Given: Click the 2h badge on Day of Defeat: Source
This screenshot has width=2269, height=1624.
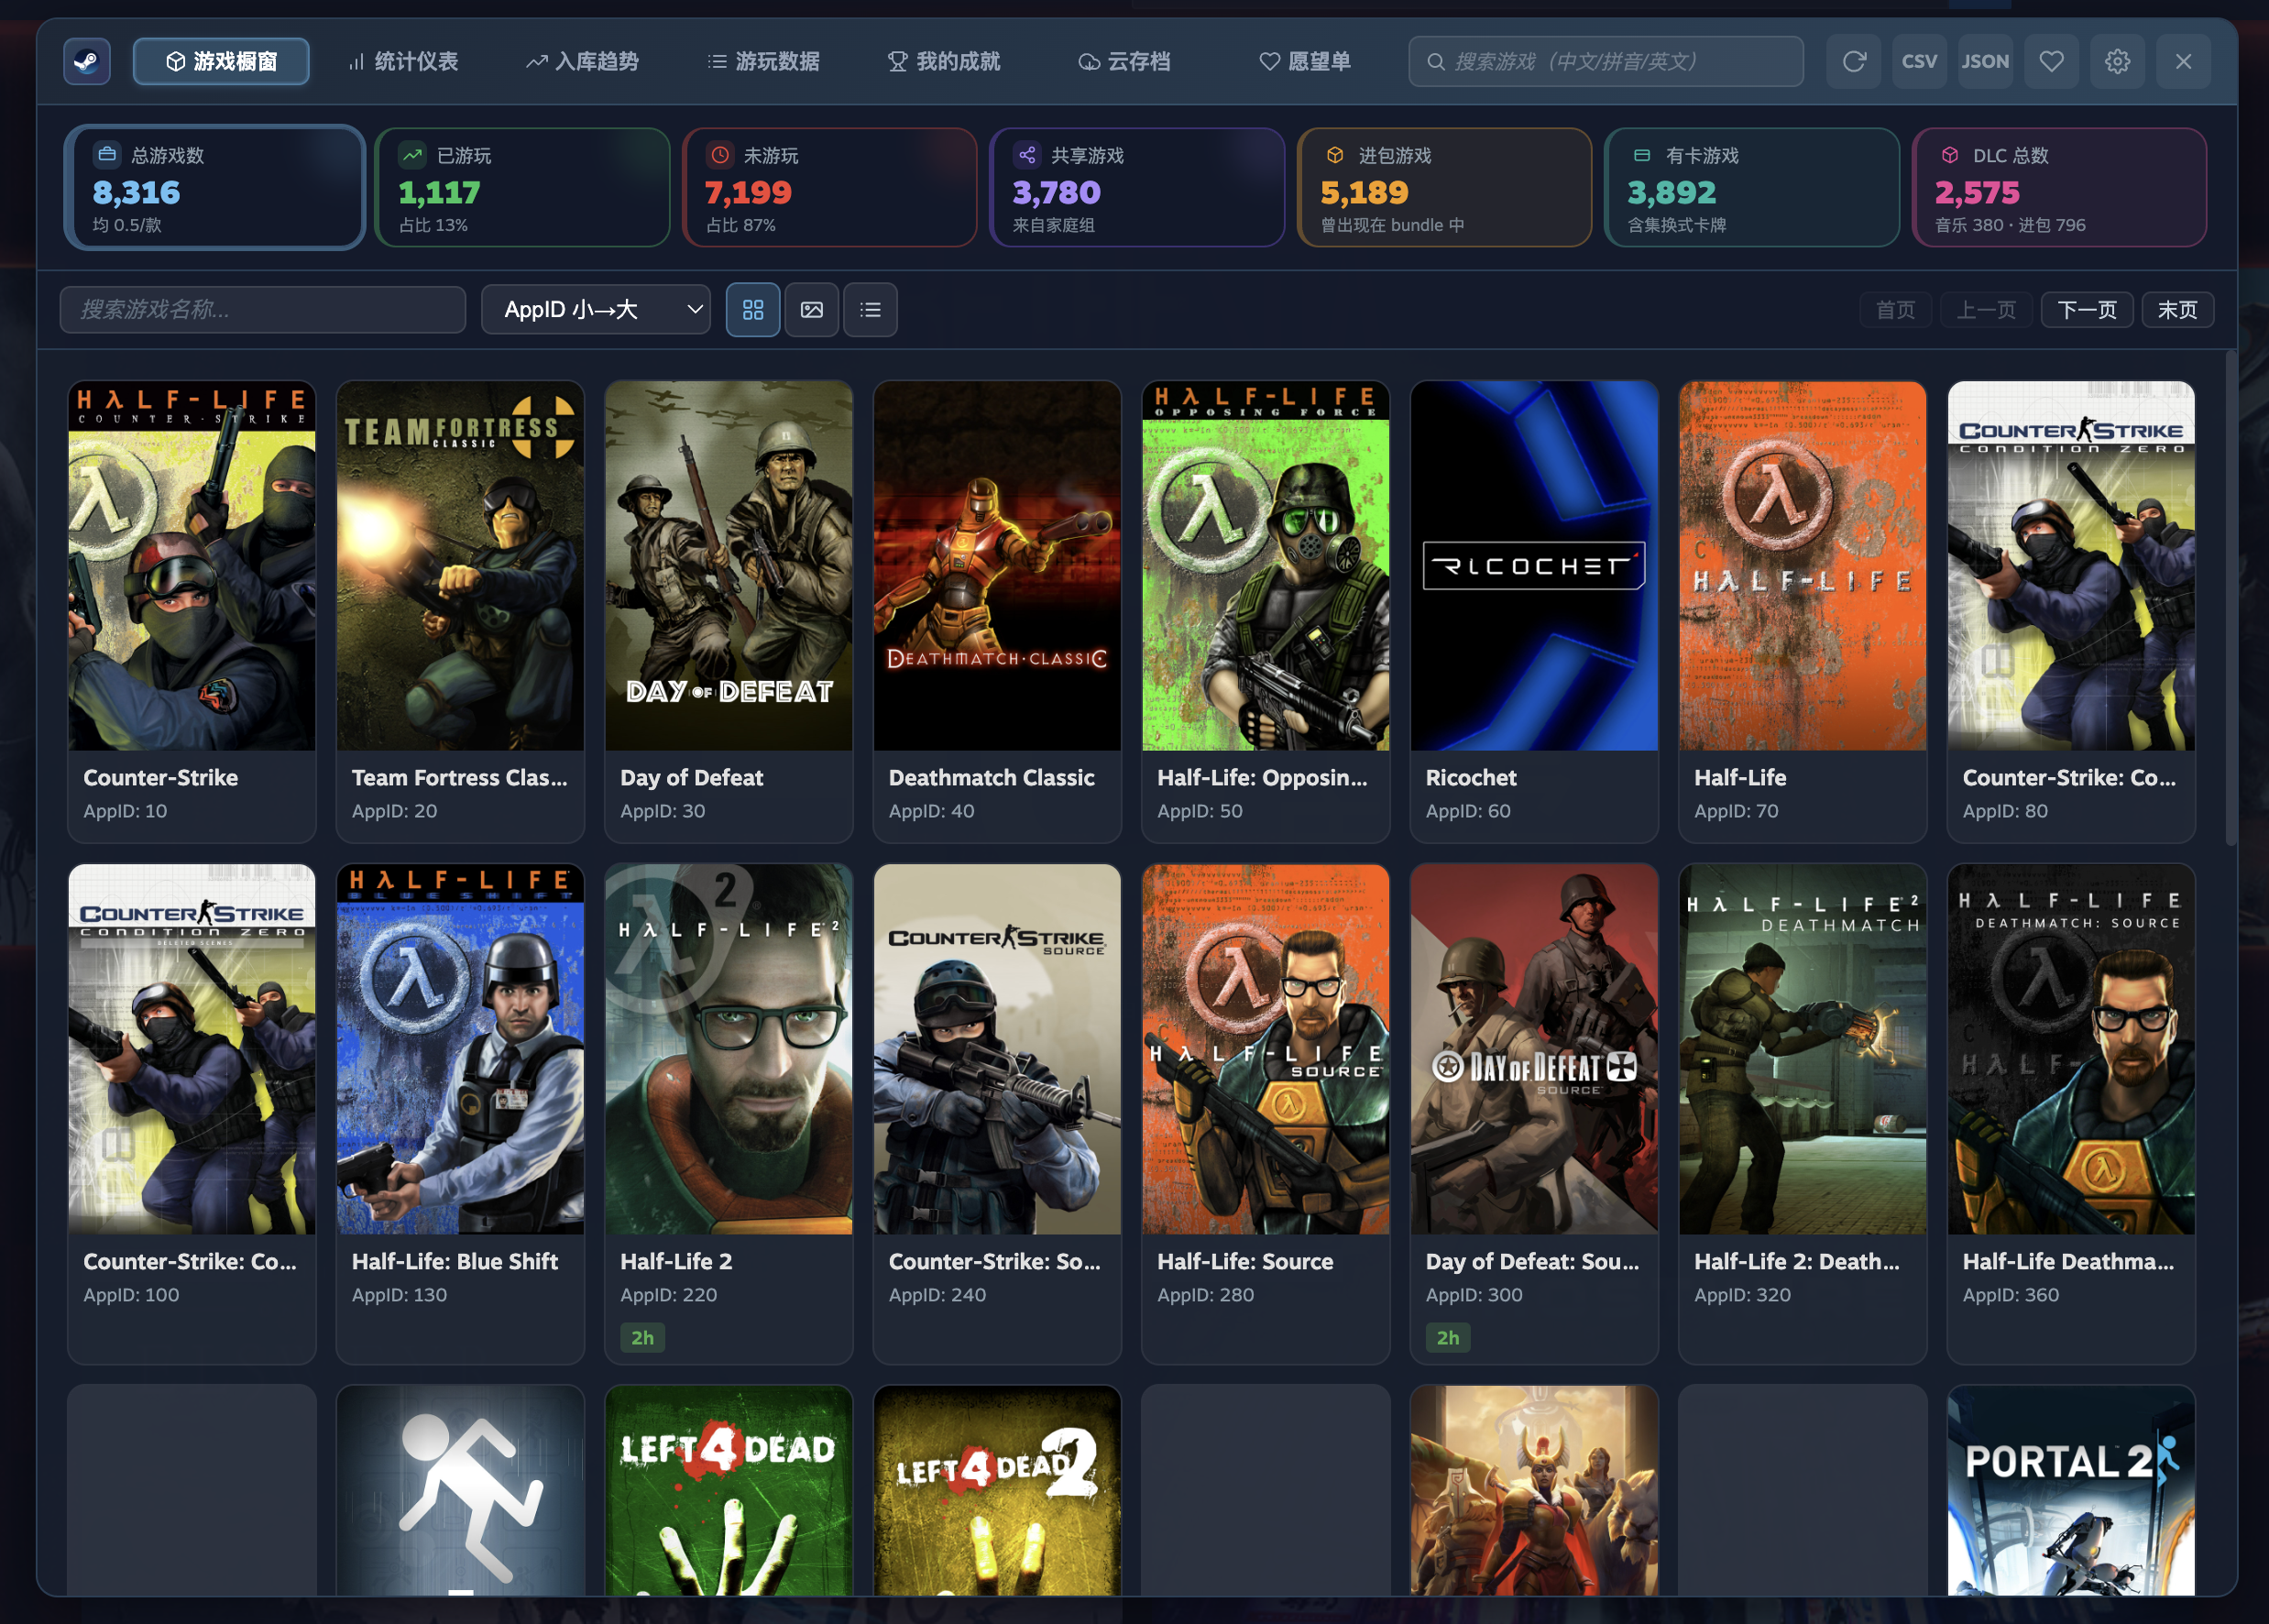Looking at the screenshot, I should point(1447,1338).
